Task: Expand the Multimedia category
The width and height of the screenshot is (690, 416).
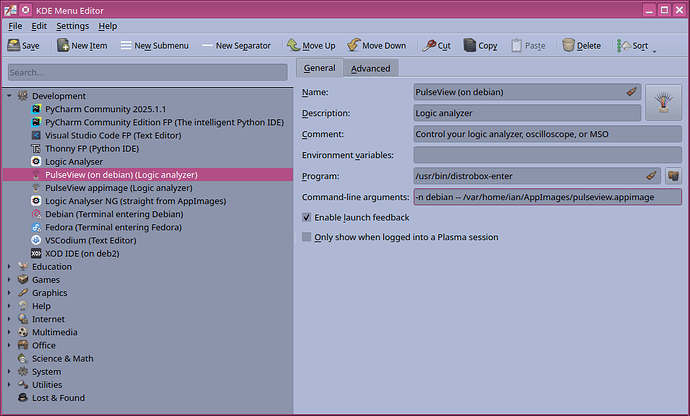Action: pyautogui.click(x=9, y=332)
